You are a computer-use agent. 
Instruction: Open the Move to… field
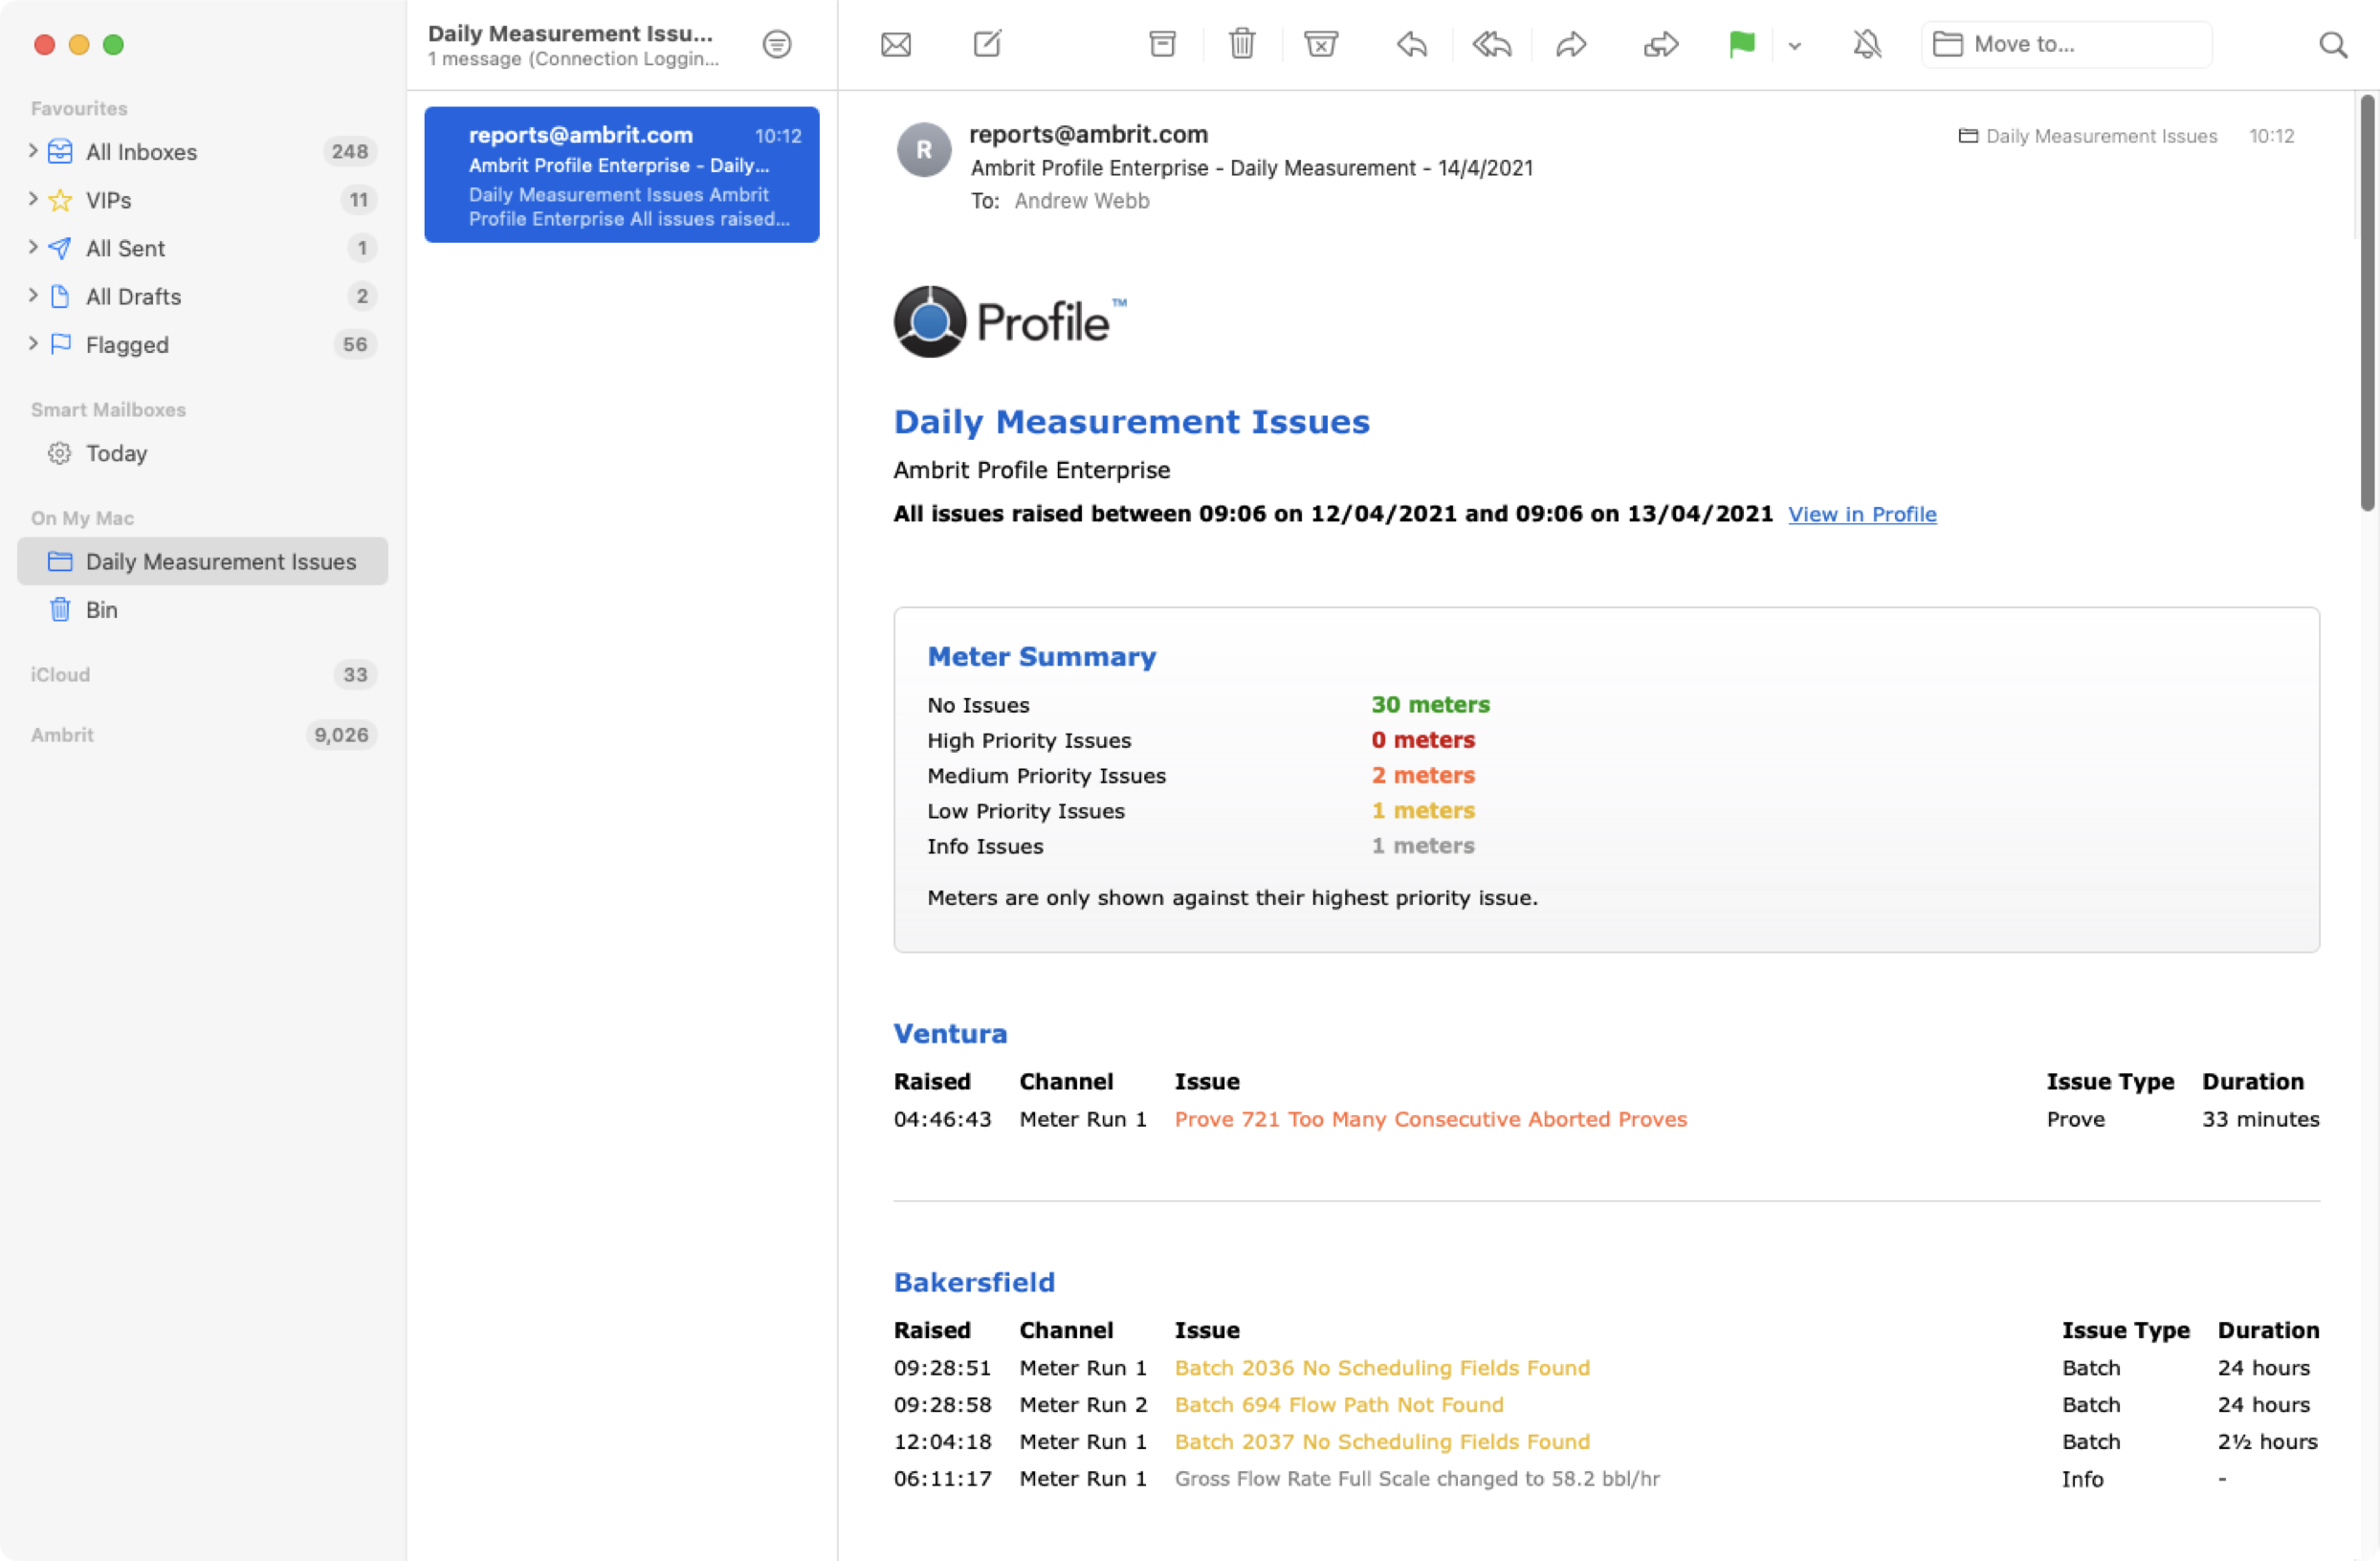pyautogui.click(x=2066, y=44)
